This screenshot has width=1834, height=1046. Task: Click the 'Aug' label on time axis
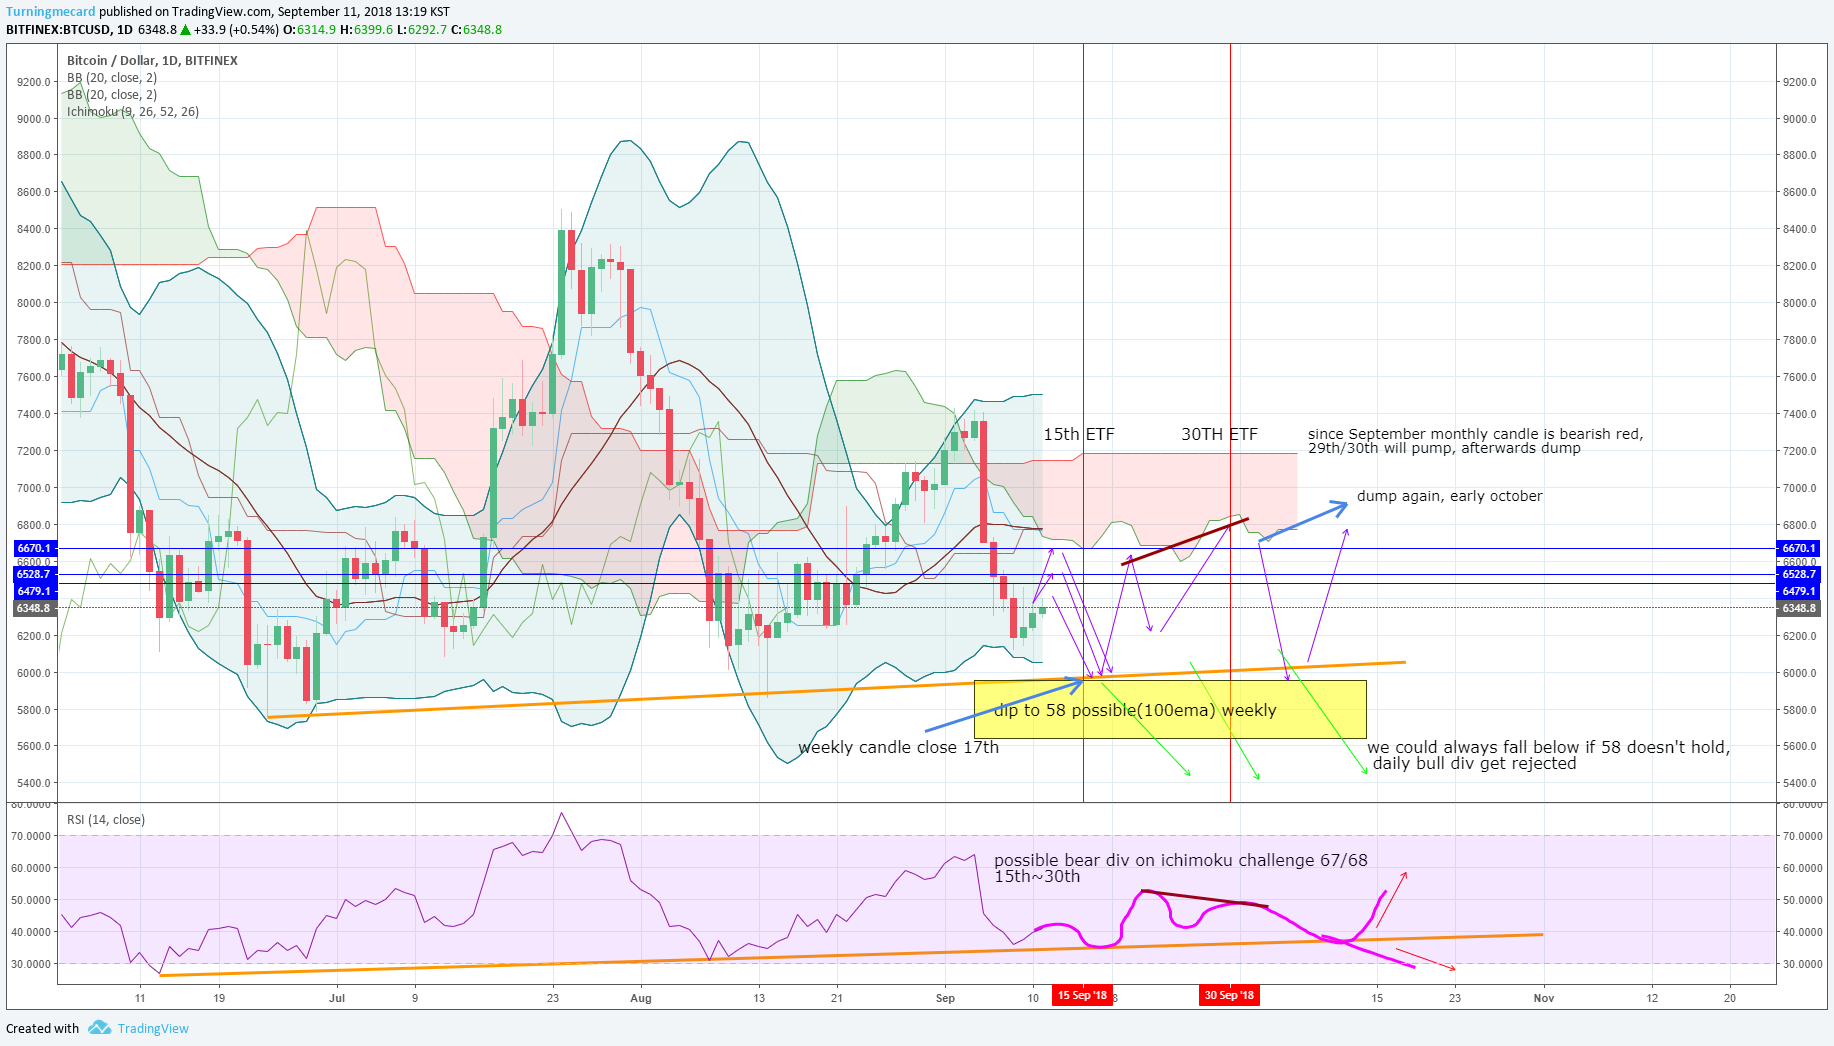pos(641,998)
